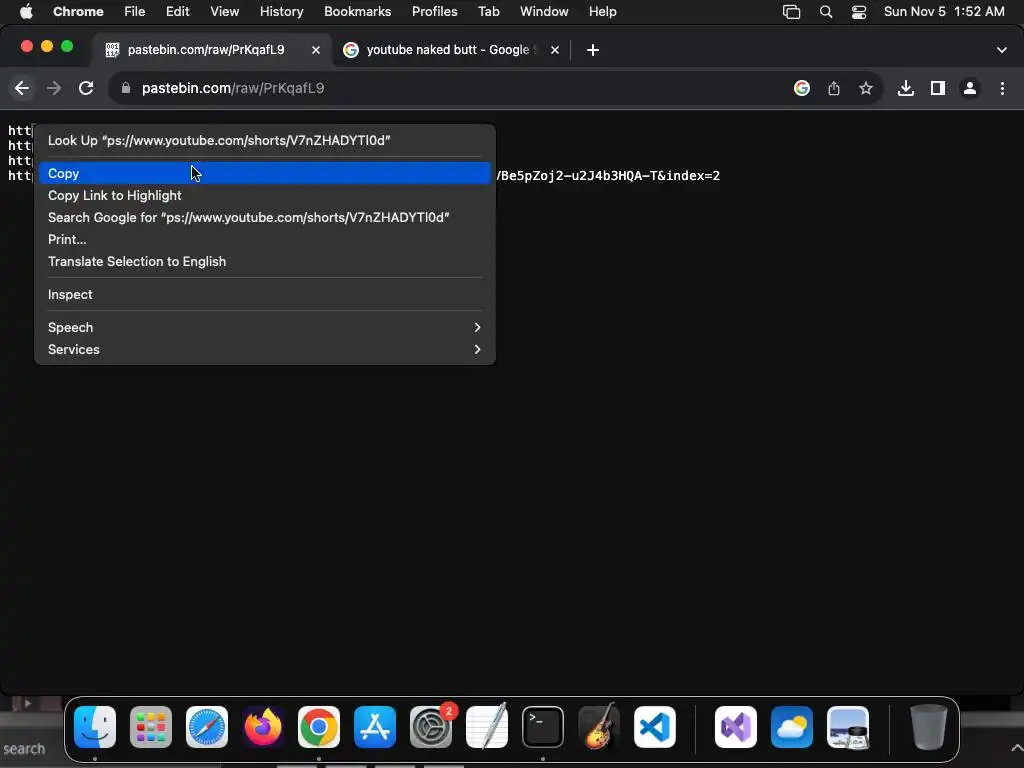Go forward using the browser forward arrow
1024x768 pixels.
54,88
